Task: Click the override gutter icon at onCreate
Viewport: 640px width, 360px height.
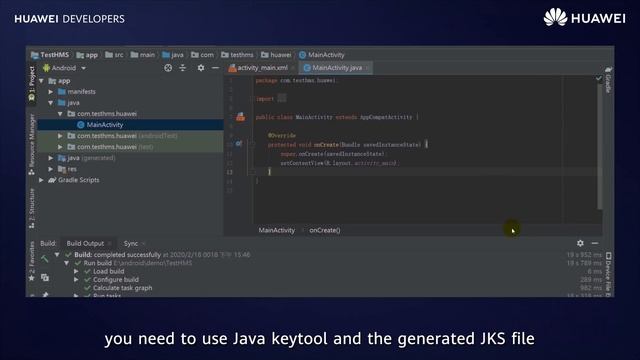Action: point(238,144)
